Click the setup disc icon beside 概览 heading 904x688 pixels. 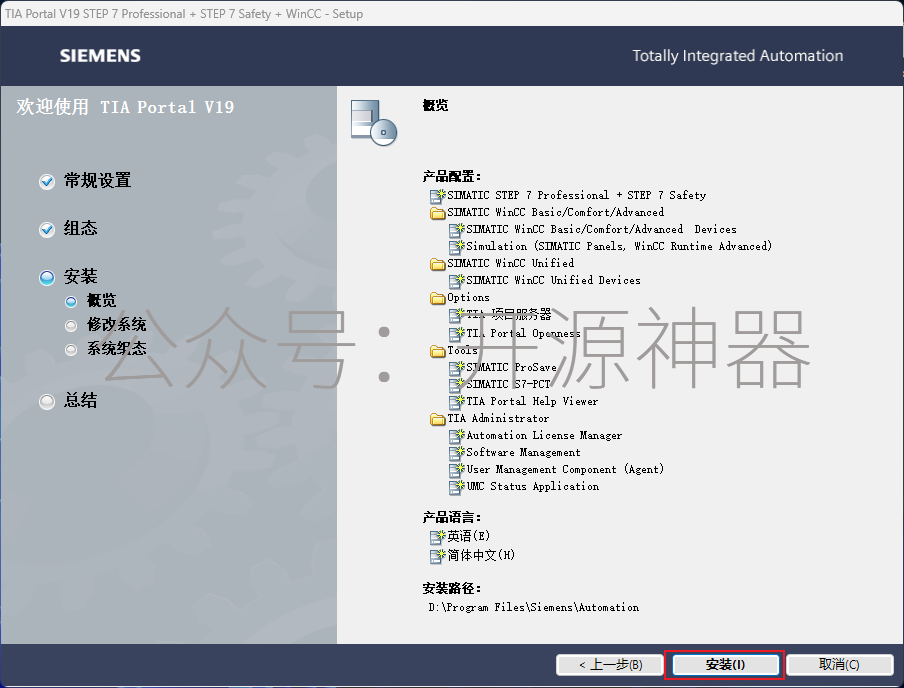[374, 122]
